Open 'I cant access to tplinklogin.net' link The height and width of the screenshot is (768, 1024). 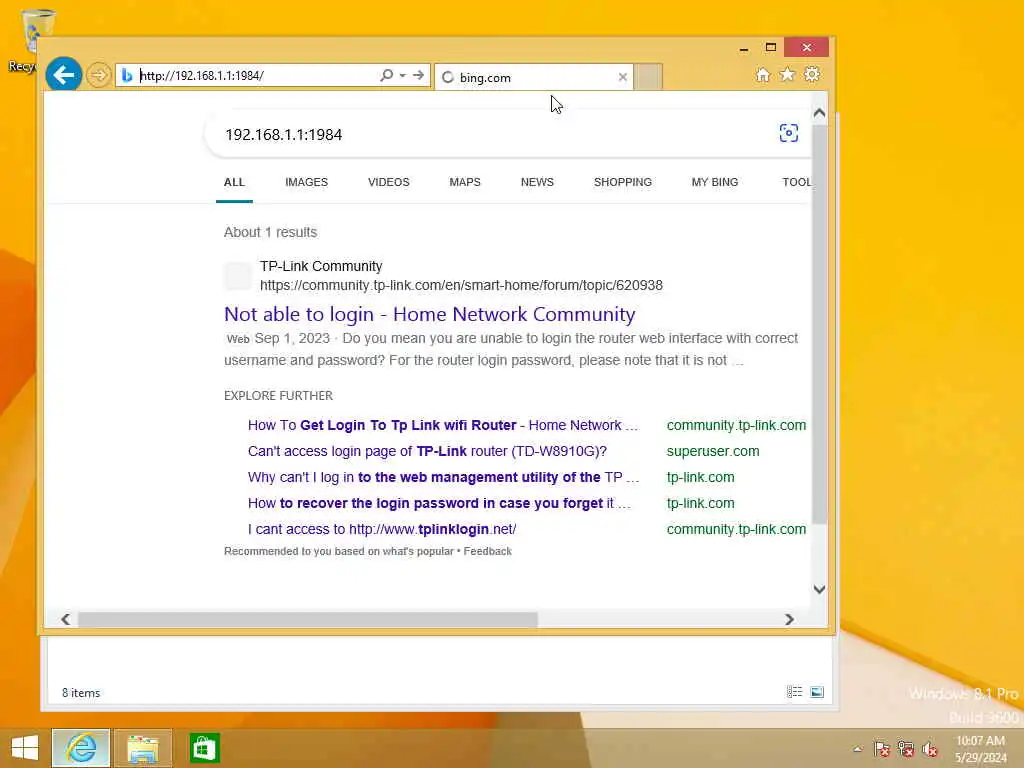pyautogui.click(x=382, y=530)
